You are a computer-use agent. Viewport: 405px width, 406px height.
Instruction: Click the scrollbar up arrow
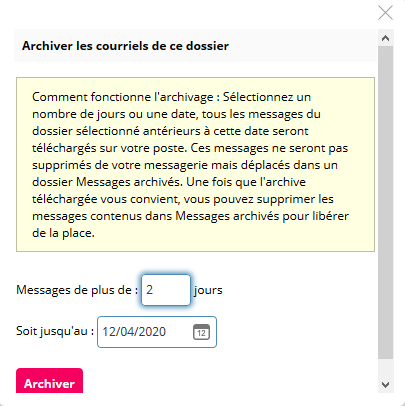point(386,38)
